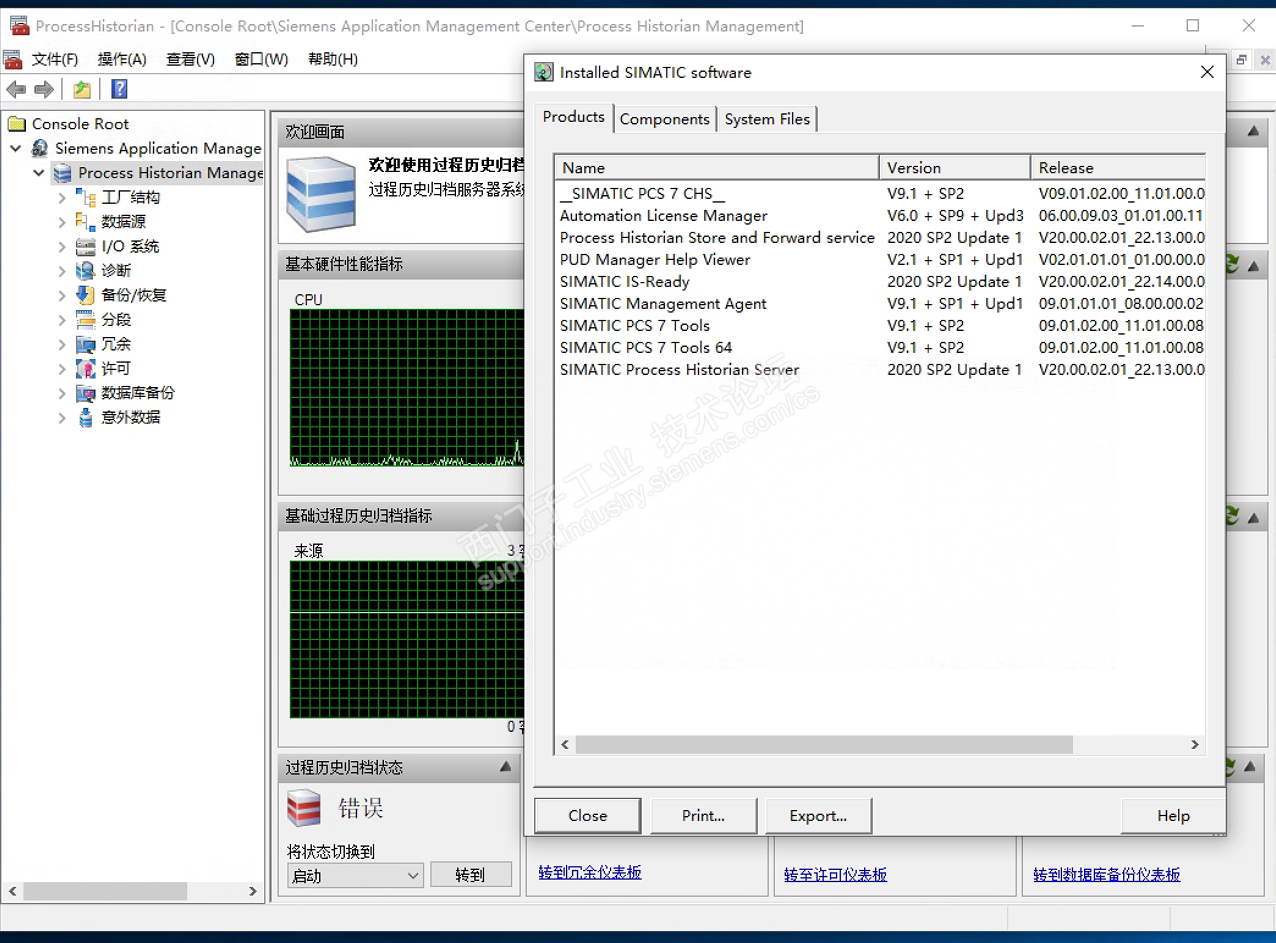Click the 备份/恢复 download-arrow icon
The width and height of the screenshot is (1276, 943).
86,295
